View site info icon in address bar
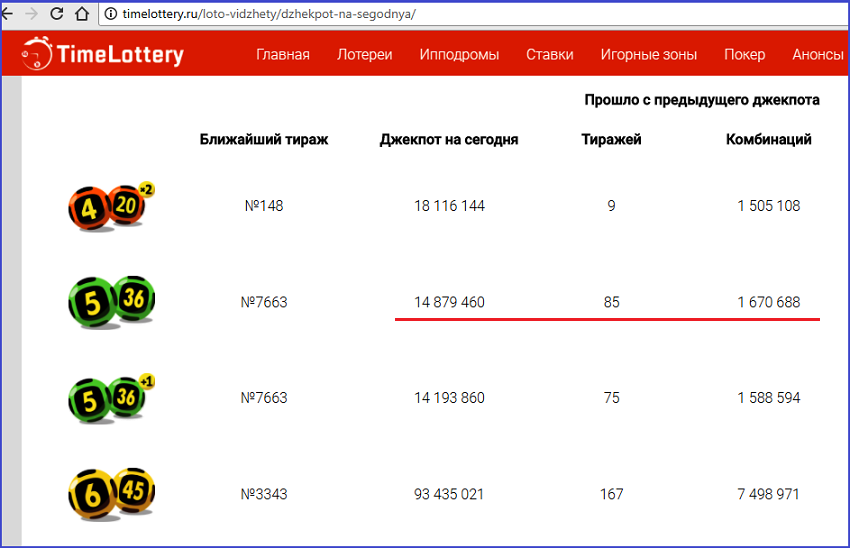This screenshot has width=850, height=548. coord(111,14)
